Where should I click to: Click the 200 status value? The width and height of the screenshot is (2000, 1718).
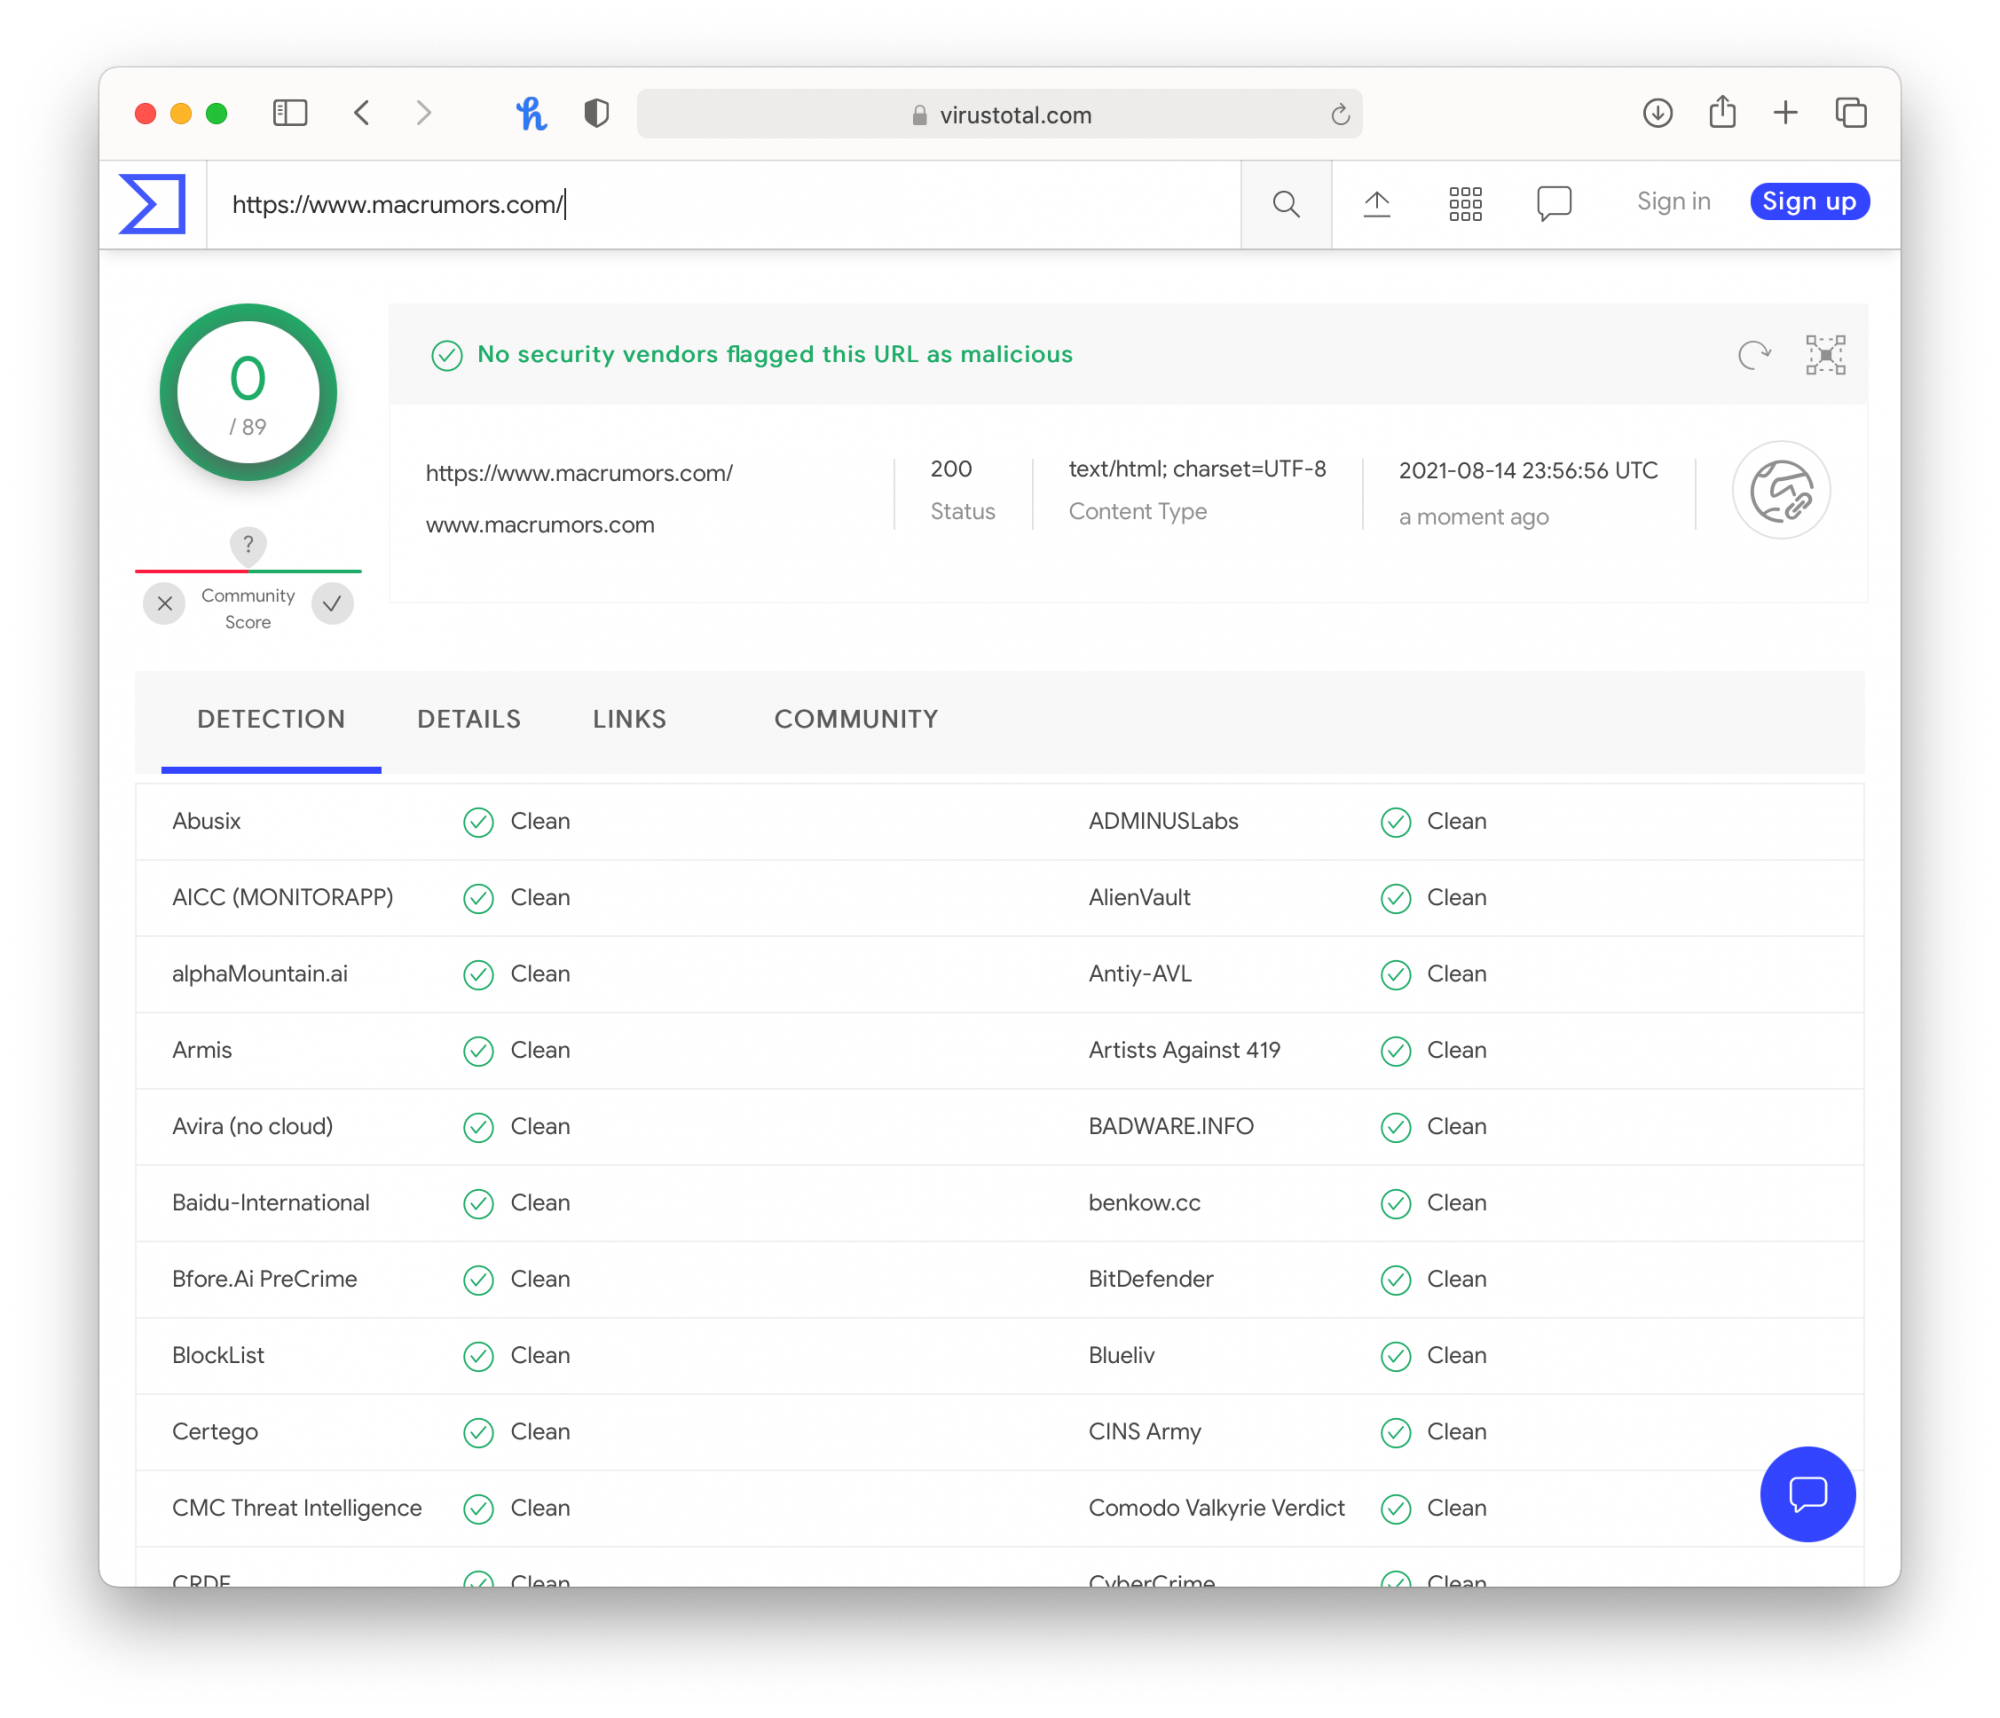951,469
